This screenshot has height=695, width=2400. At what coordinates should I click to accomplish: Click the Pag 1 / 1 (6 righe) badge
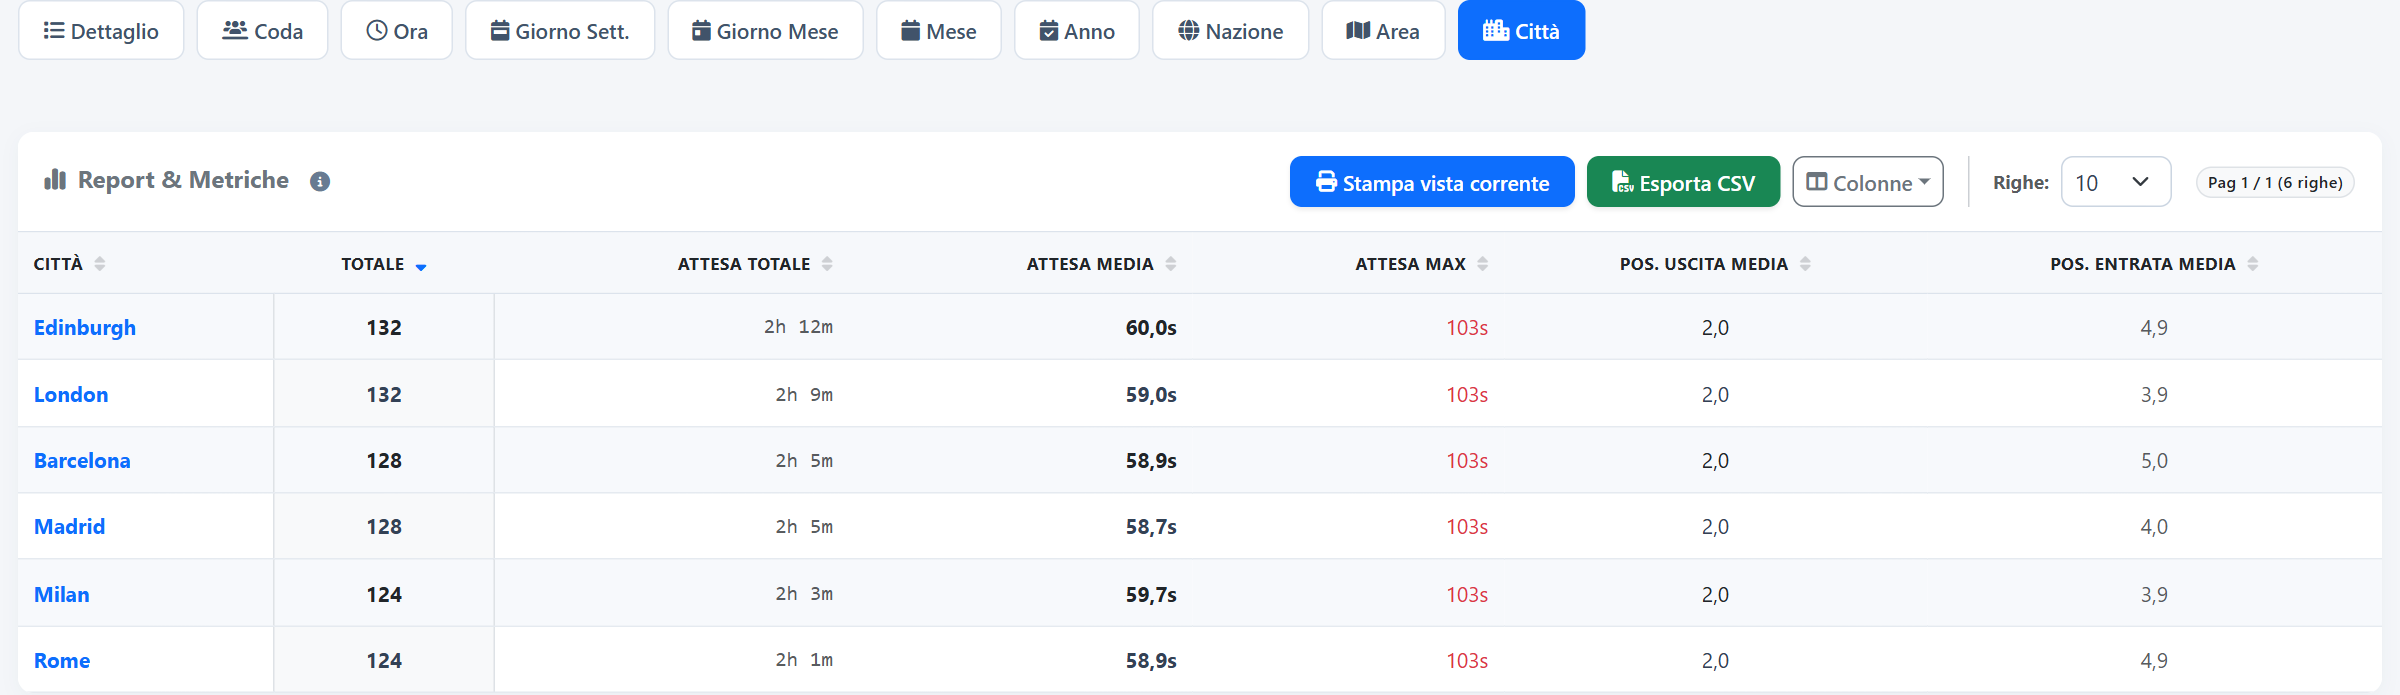[2275, 183]
